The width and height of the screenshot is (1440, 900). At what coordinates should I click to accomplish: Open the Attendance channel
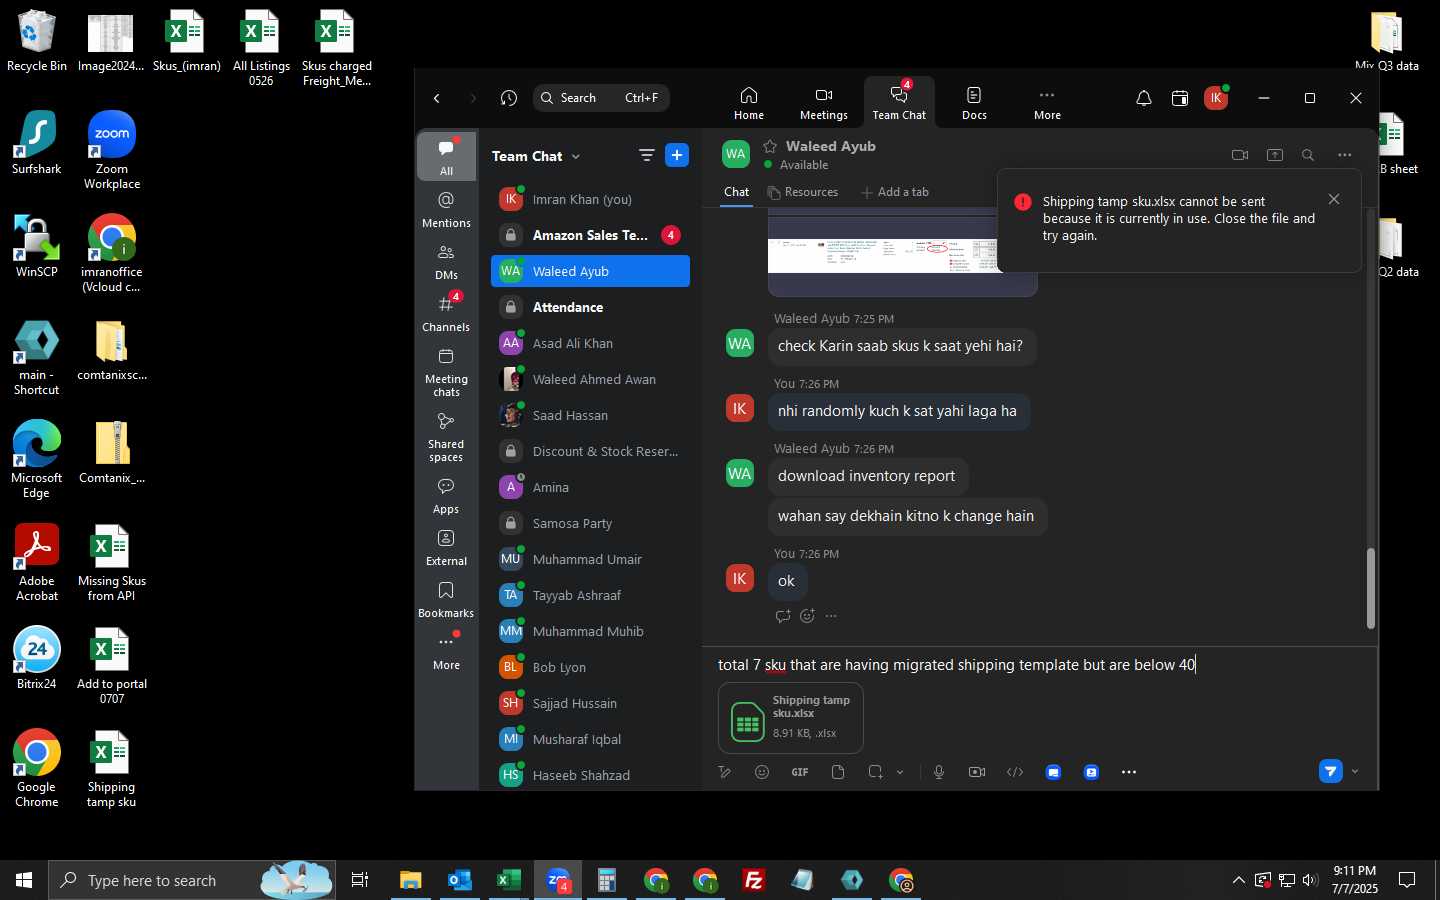point(590,307)
